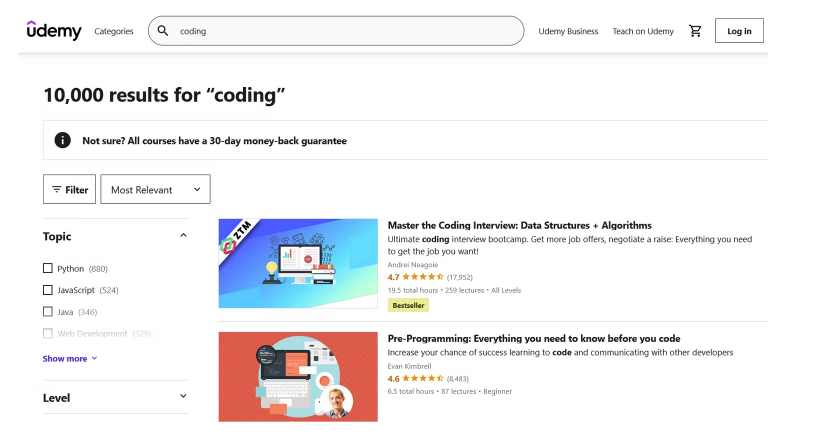Click Show more under Topic
This screenshot has height=437, width=816.
70,358
